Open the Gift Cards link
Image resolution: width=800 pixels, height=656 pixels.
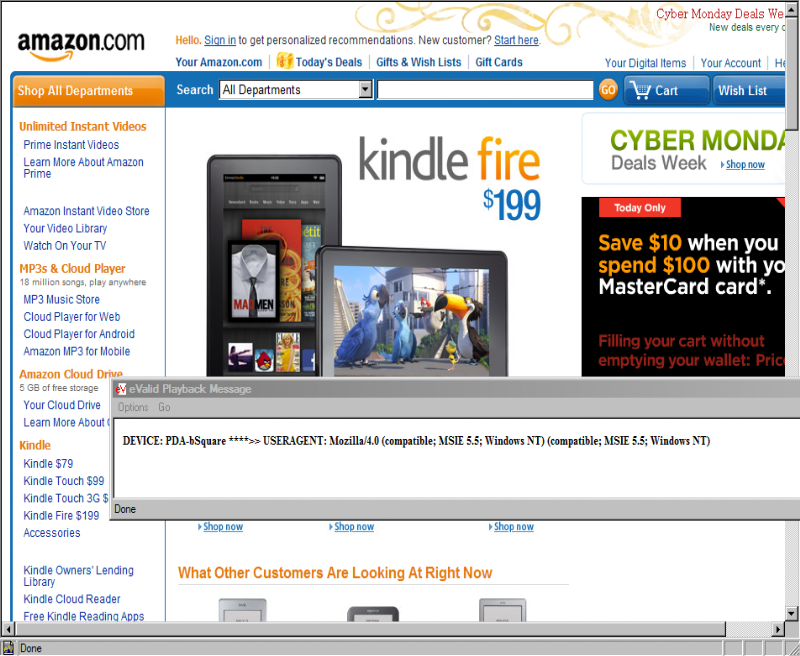(498, 62)
